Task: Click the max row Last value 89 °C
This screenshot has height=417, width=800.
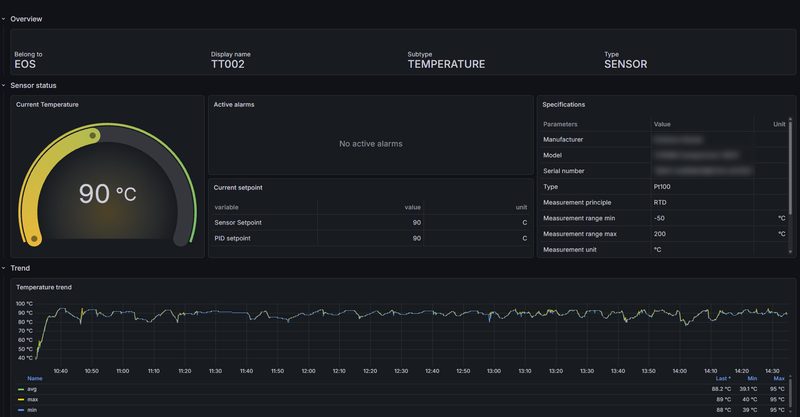Action: point(723,400)
